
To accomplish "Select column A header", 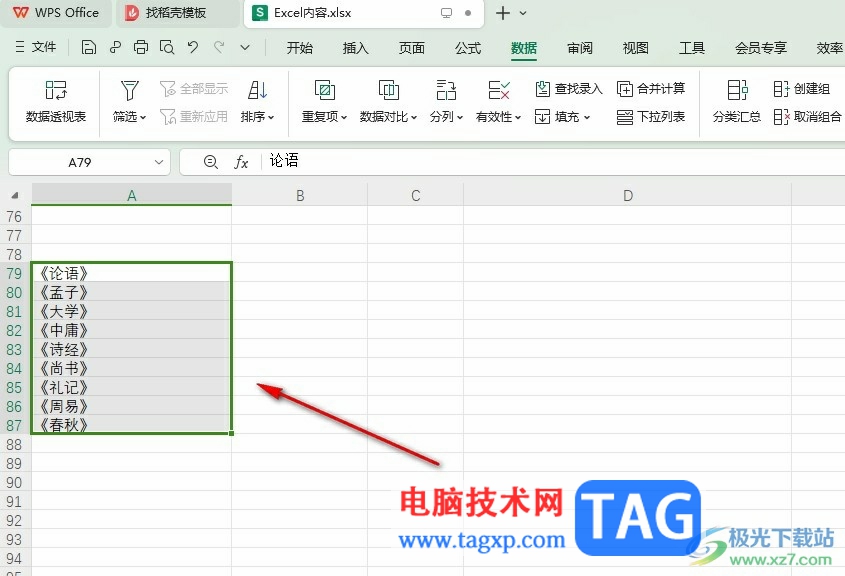I will point(131,195).
